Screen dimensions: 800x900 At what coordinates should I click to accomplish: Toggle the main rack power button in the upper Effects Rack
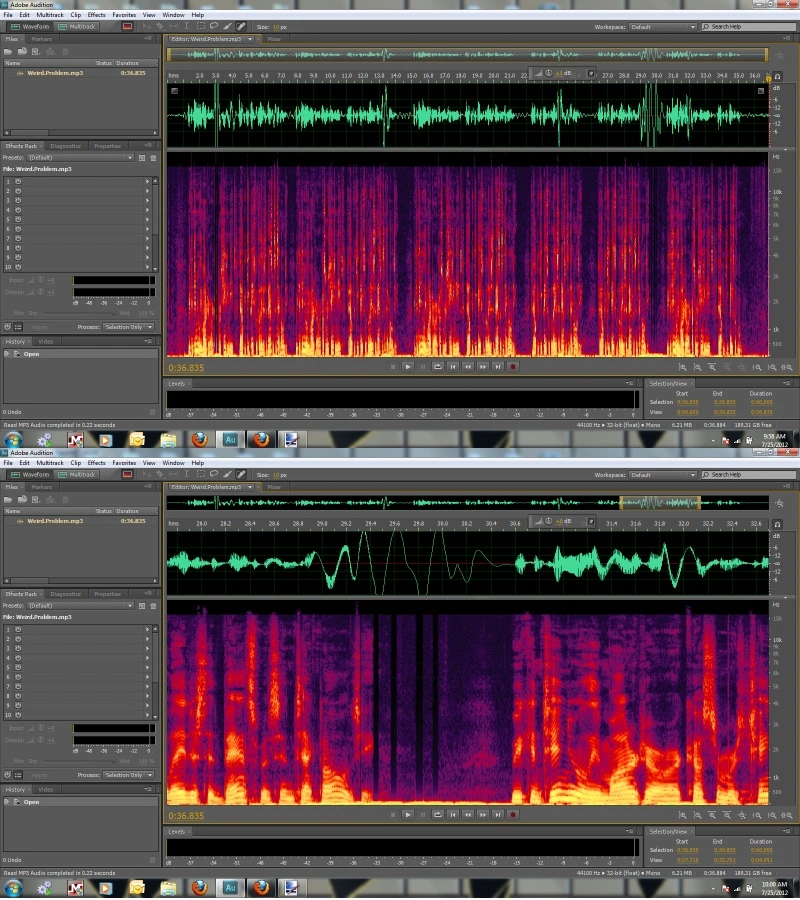click(7, 327)
